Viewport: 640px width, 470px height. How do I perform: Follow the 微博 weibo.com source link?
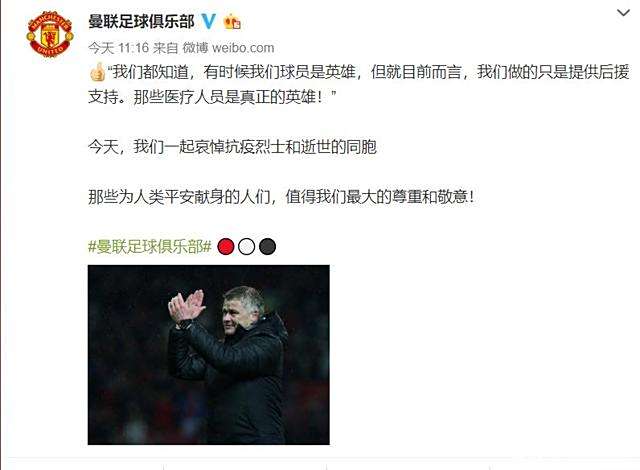pos(228,48)
